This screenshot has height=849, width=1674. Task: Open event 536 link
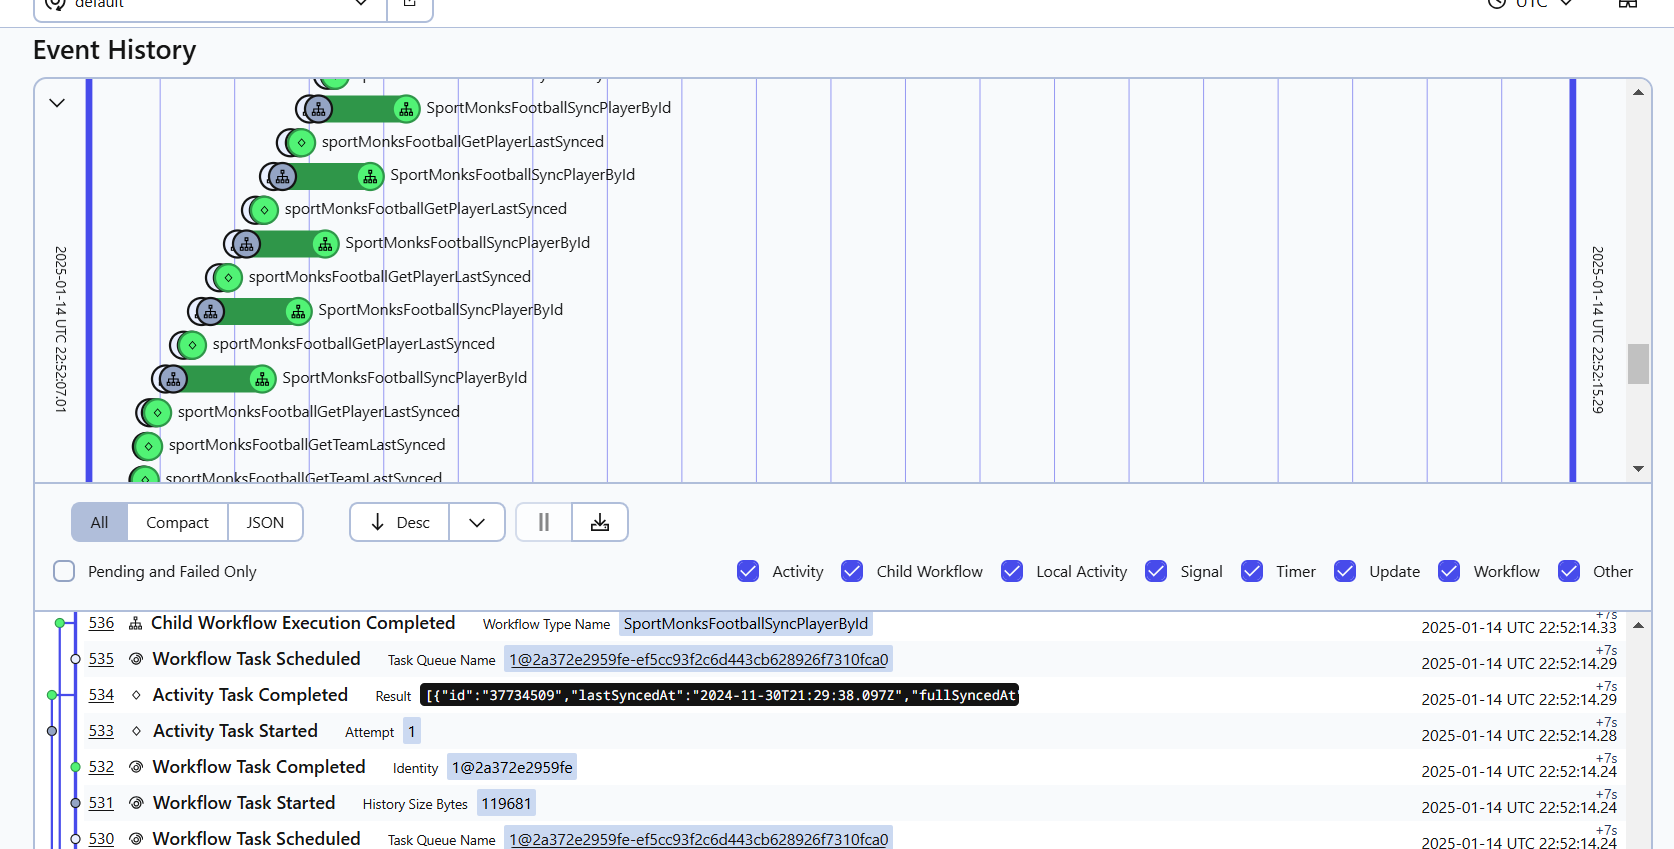(x=101, y=623)
